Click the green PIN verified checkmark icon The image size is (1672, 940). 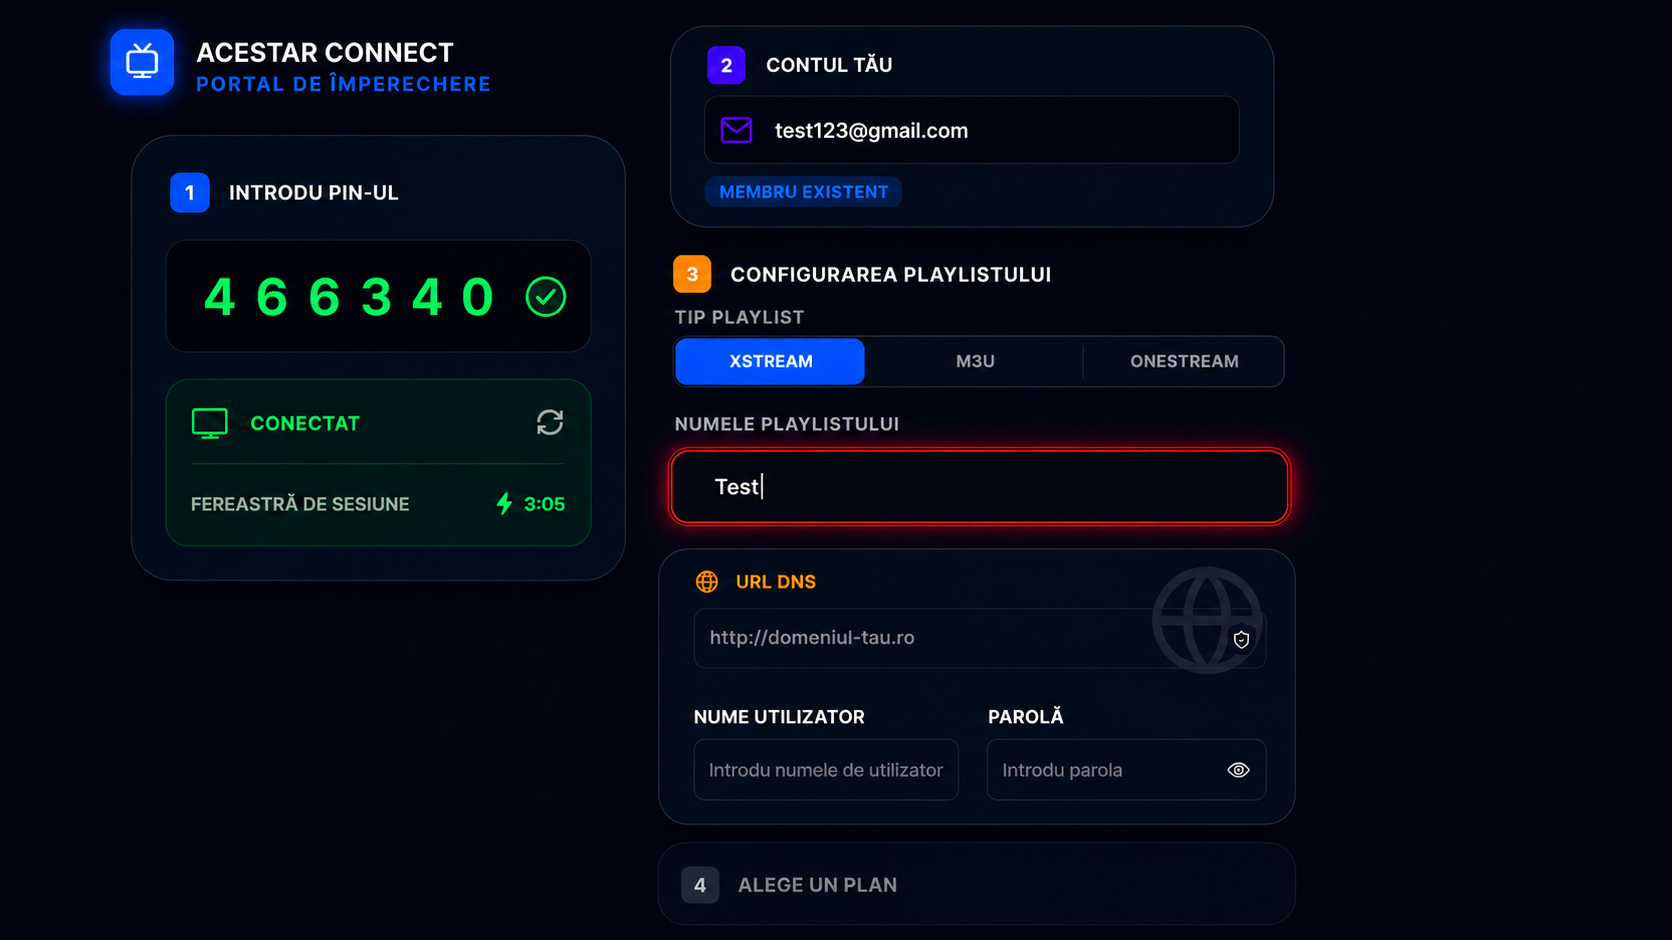click(x=546, y=297)
